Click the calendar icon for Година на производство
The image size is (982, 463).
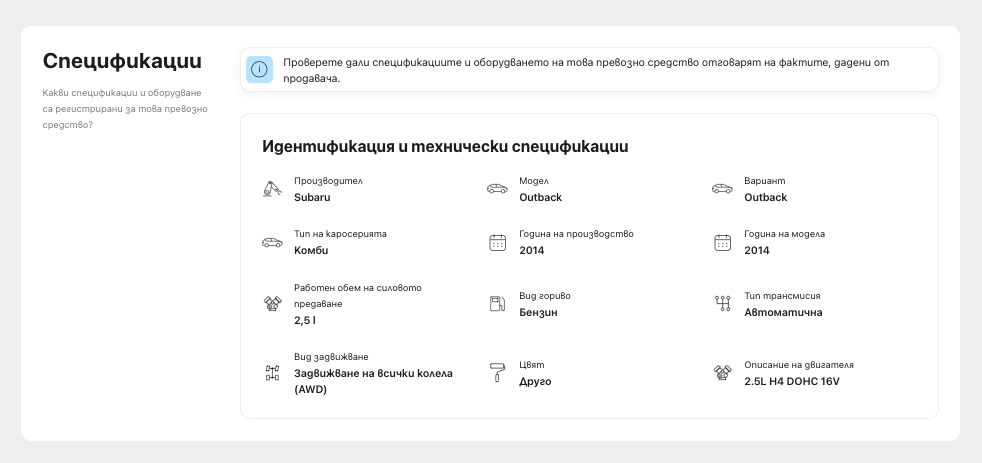click(x=497, y=242)
